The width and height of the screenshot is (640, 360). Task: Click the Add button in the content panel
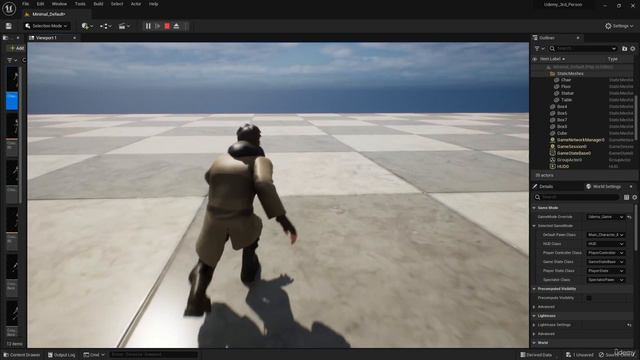point(16,48)
